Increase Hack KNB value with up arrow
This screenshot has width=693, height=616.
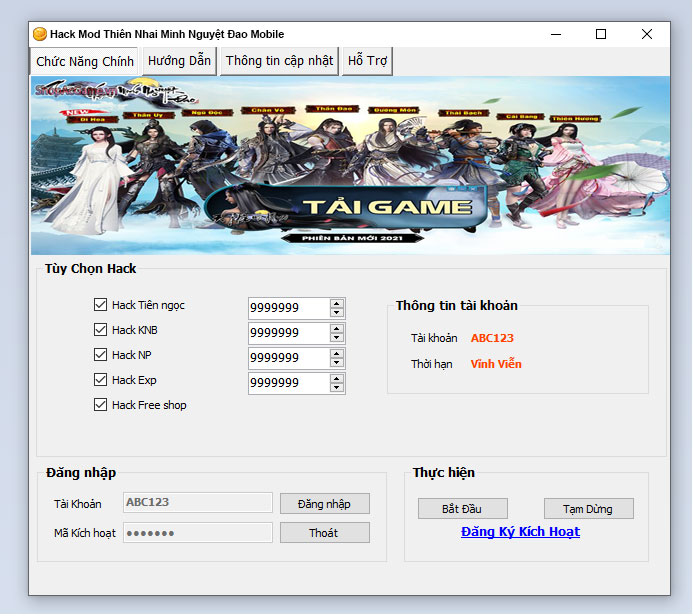tap(337, 329)
